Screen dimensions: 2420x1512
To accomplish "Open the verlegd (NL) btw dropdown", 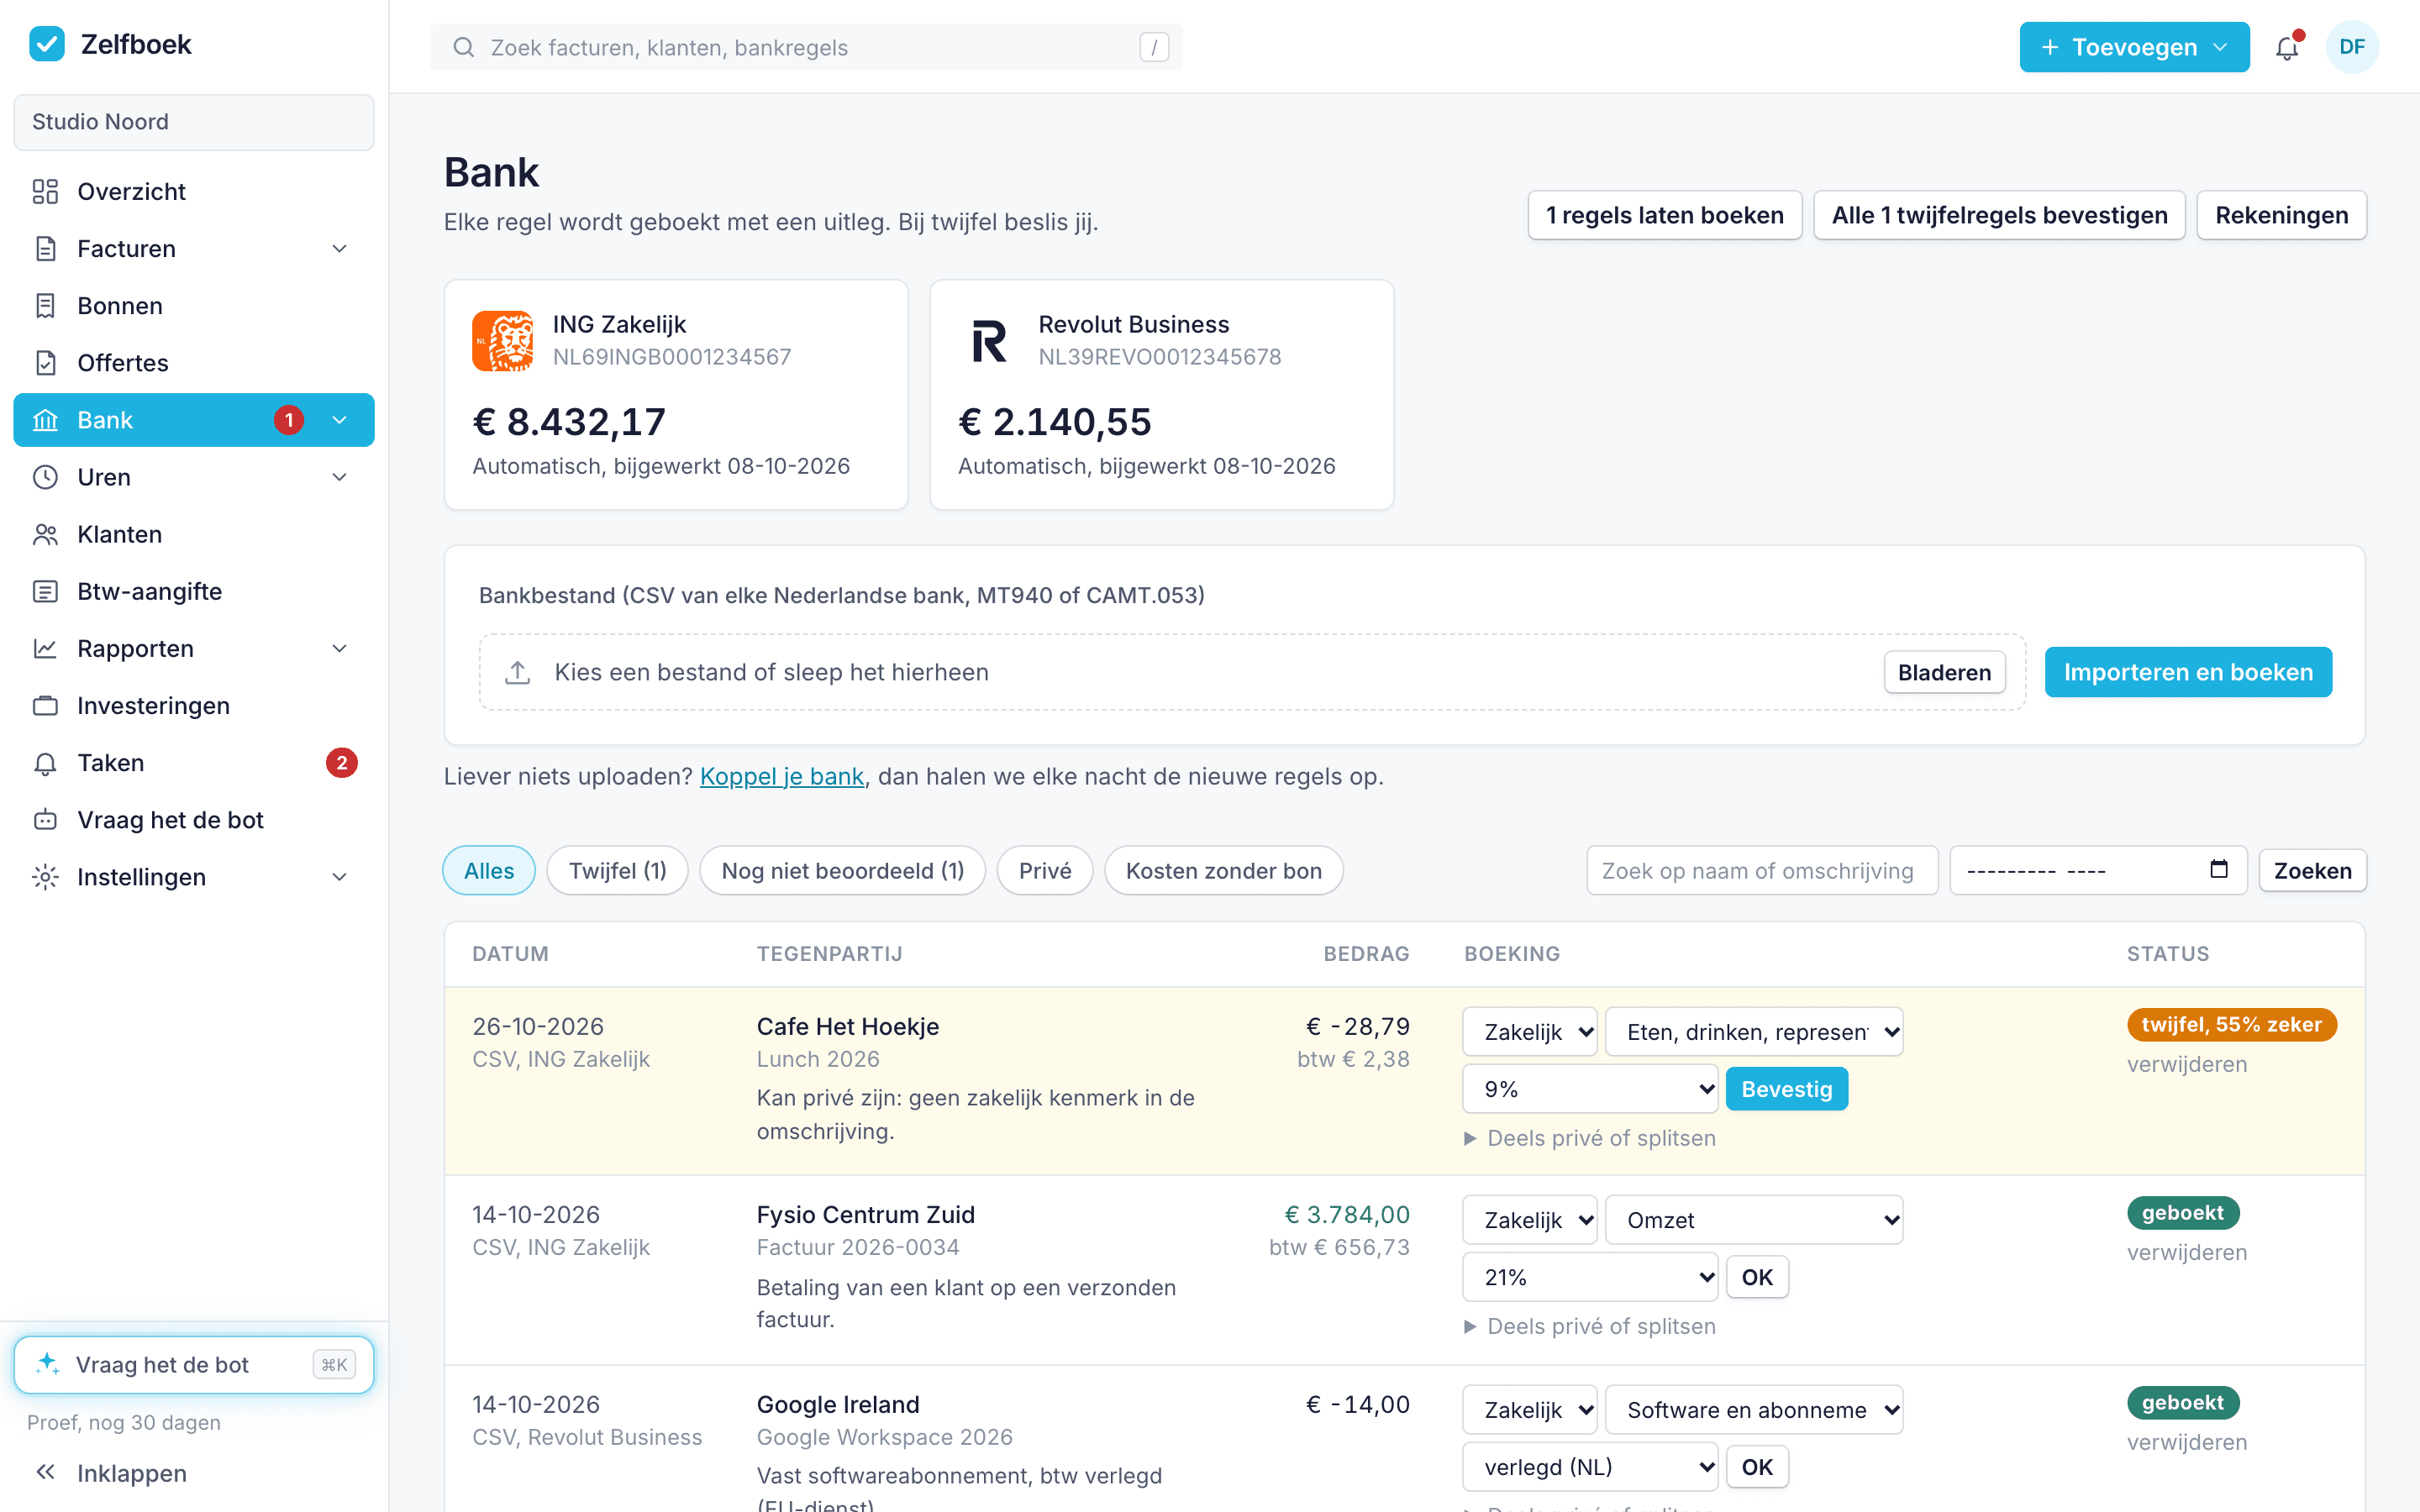I will click(1590, 1467).
